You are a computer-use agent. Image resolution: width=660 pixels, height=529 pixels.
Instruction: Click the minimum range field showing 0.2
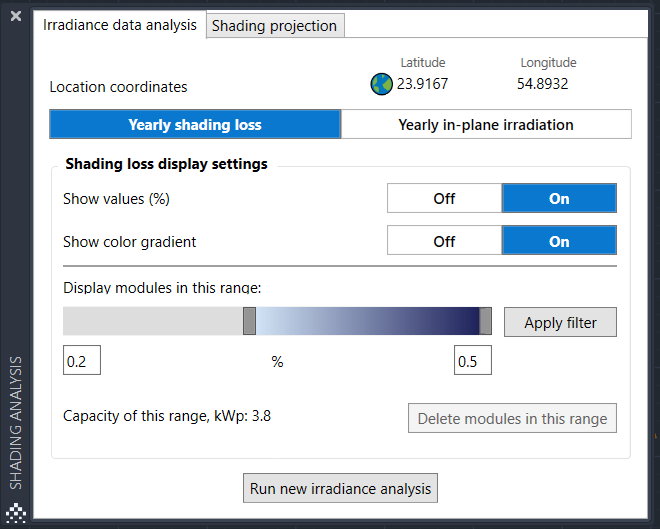coord(82,361)
